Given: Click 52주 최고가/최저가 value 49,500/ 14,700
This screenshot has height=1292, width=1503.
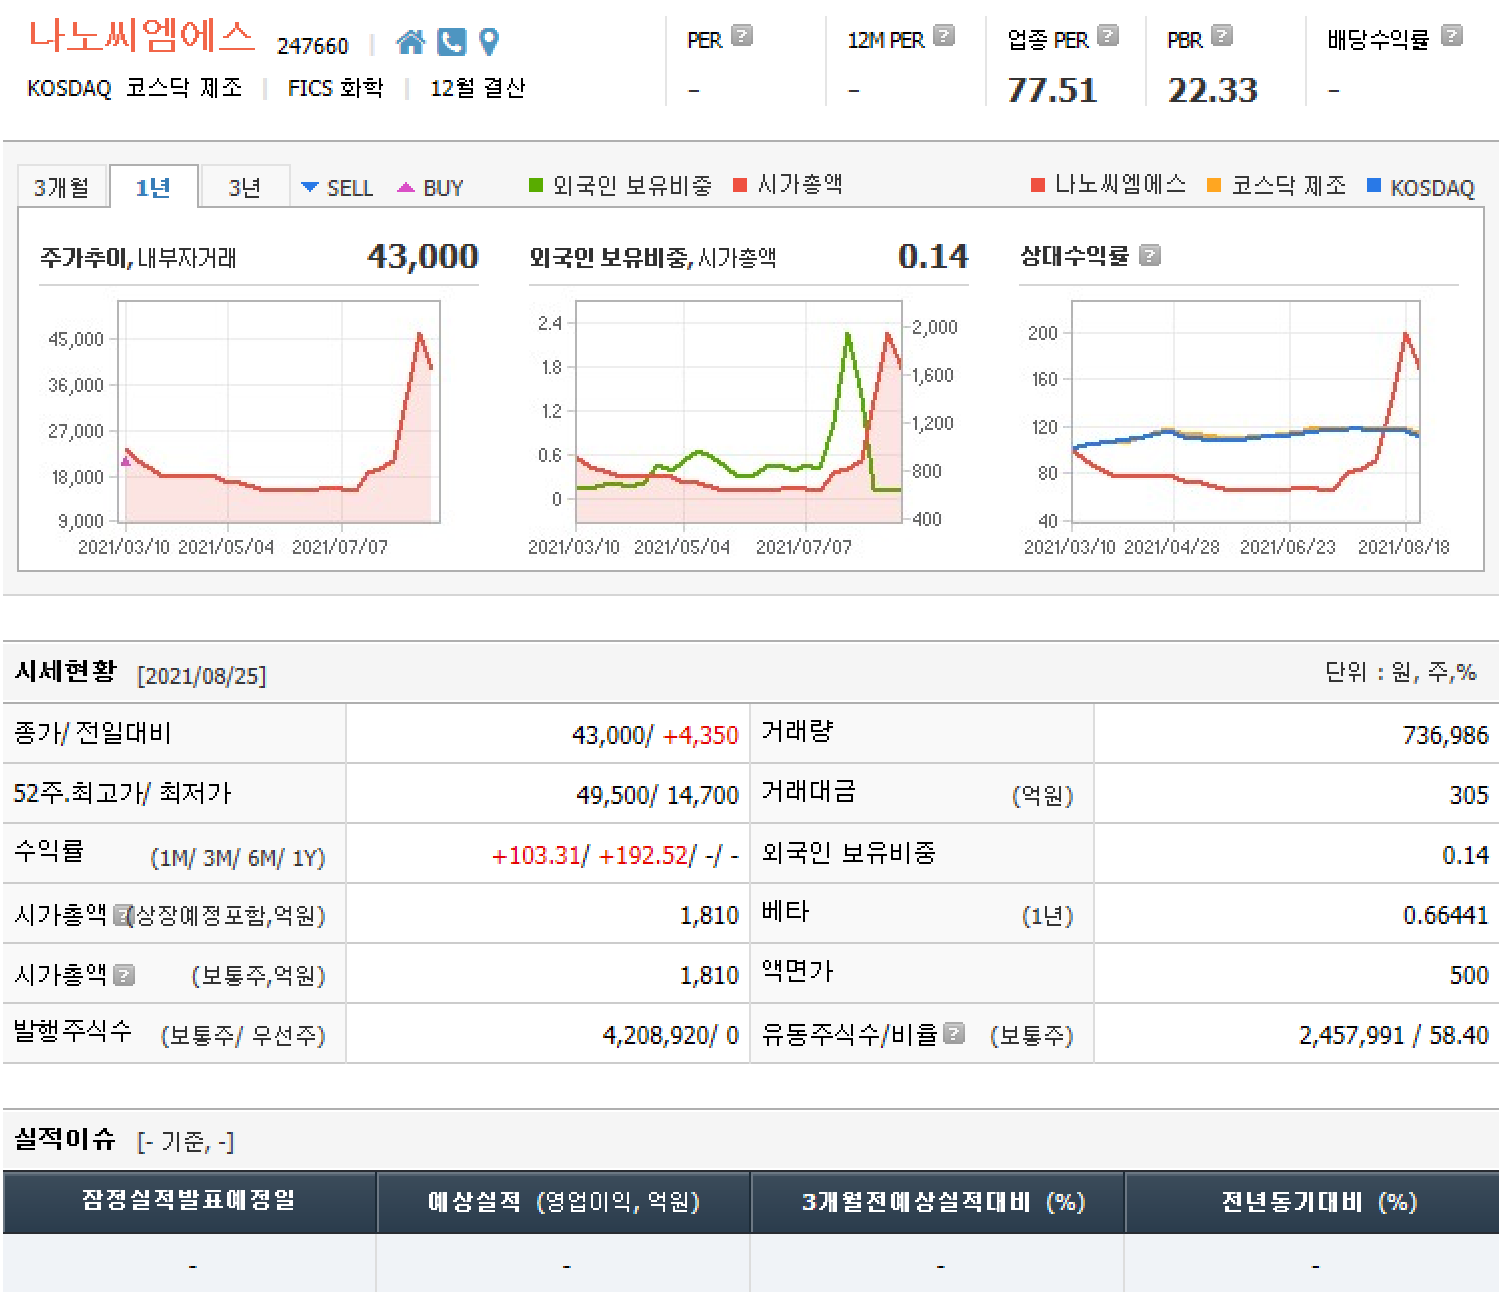Looking at the screenshot, I should [x=657, y=795].
